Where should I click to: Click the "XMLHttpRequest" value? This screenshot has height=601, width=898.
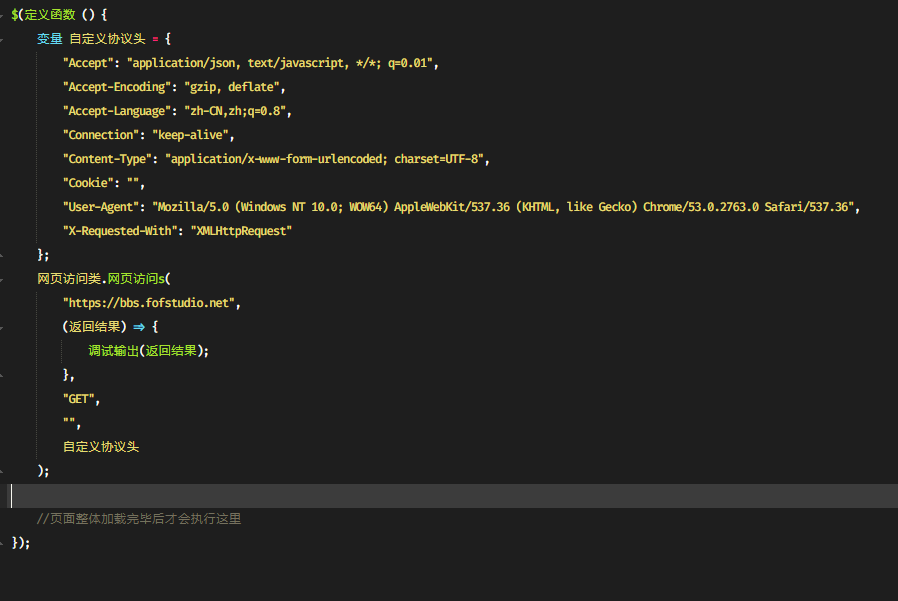[x=241, y=231]
